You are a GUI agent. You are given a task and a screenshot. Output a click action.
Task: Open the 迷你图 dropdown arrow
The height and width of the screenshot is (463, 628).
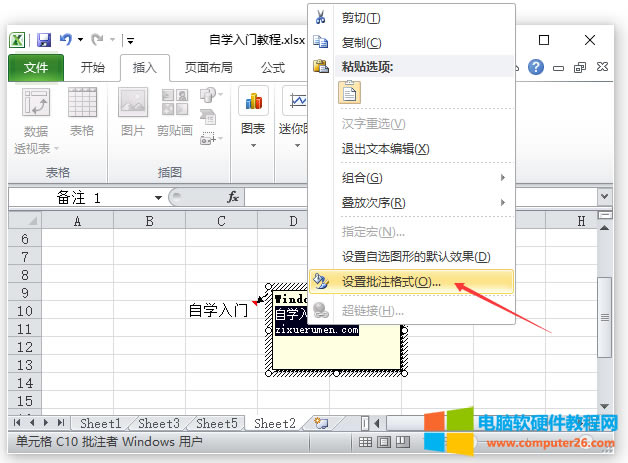(297, 146)
